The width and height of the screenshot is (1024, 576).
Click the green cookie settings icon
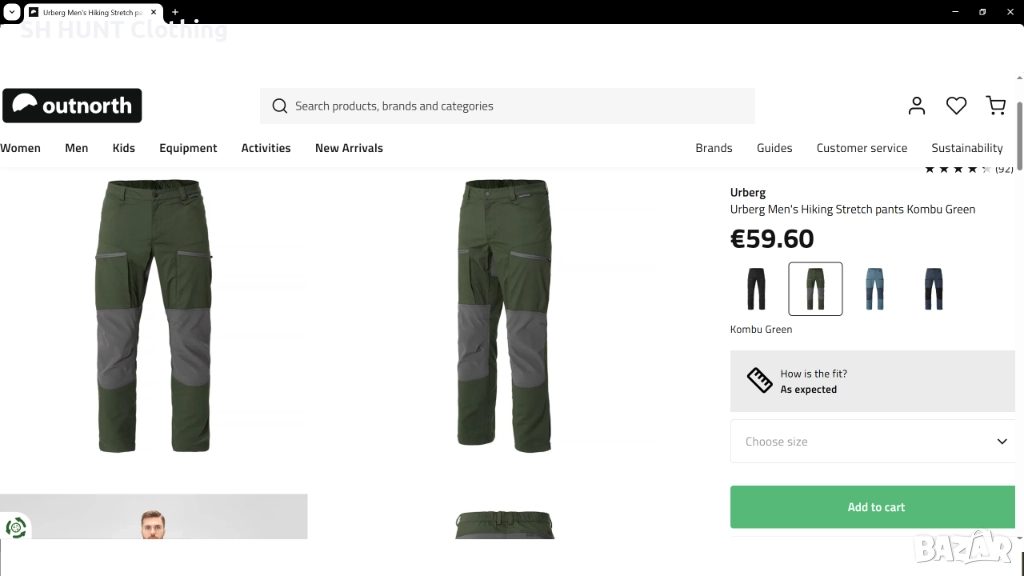click(16, 528)
